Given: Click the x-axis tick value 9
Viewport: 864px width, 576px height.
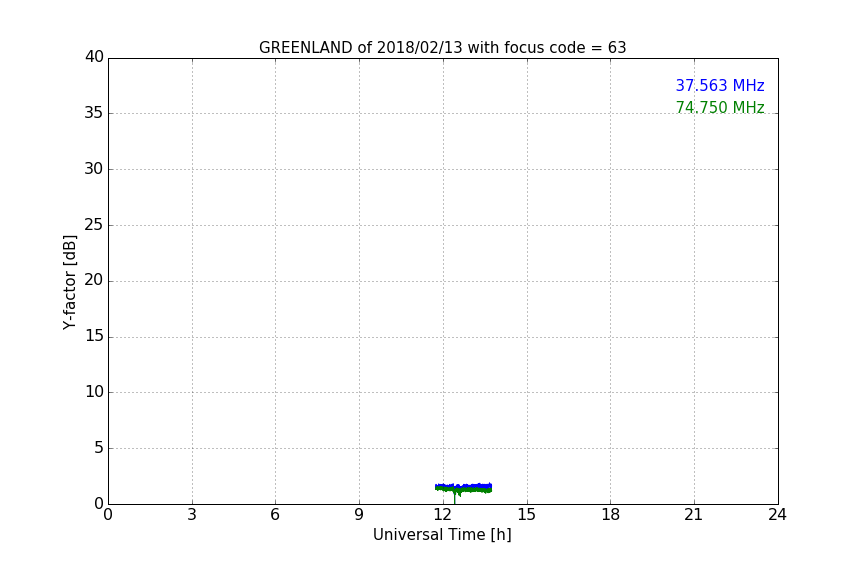Looking at the screenshot, I should (x=359, y=515).
